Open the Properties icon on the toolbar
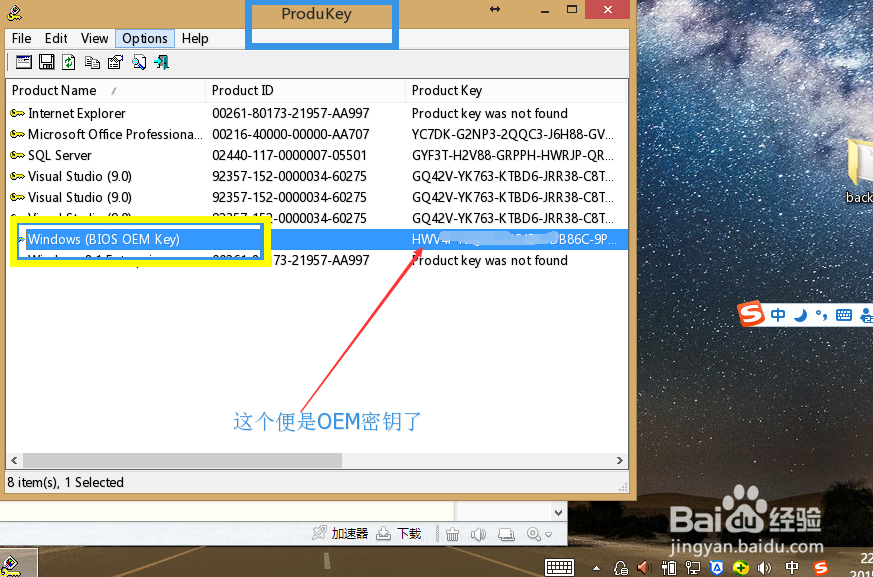Viewport: 873px width, 577px height. pyautogui.click(x=114, y=61)
